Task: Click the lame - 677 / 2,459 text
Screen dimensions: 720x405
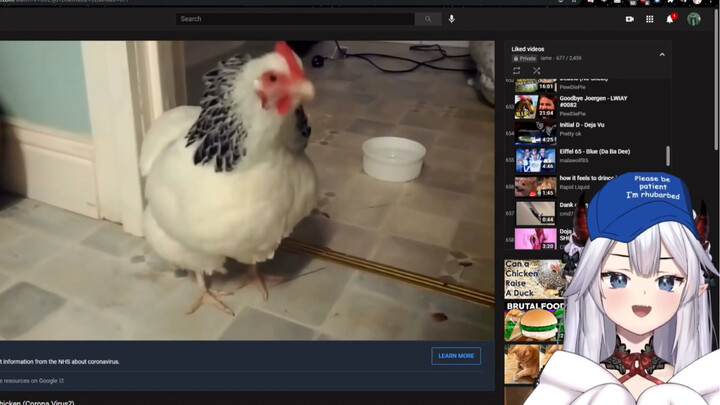Action: [x=561, y=58]
